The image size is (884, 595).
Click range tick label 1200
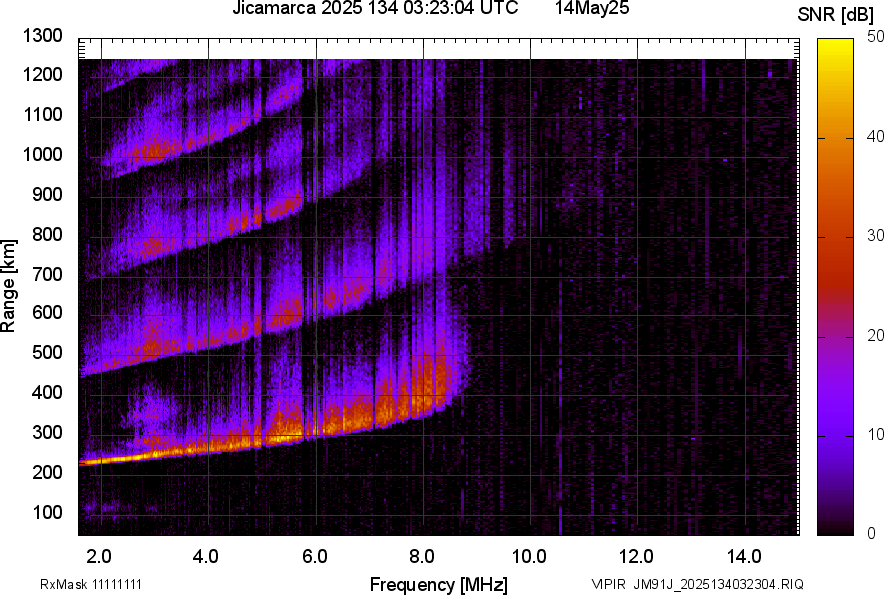43,74
